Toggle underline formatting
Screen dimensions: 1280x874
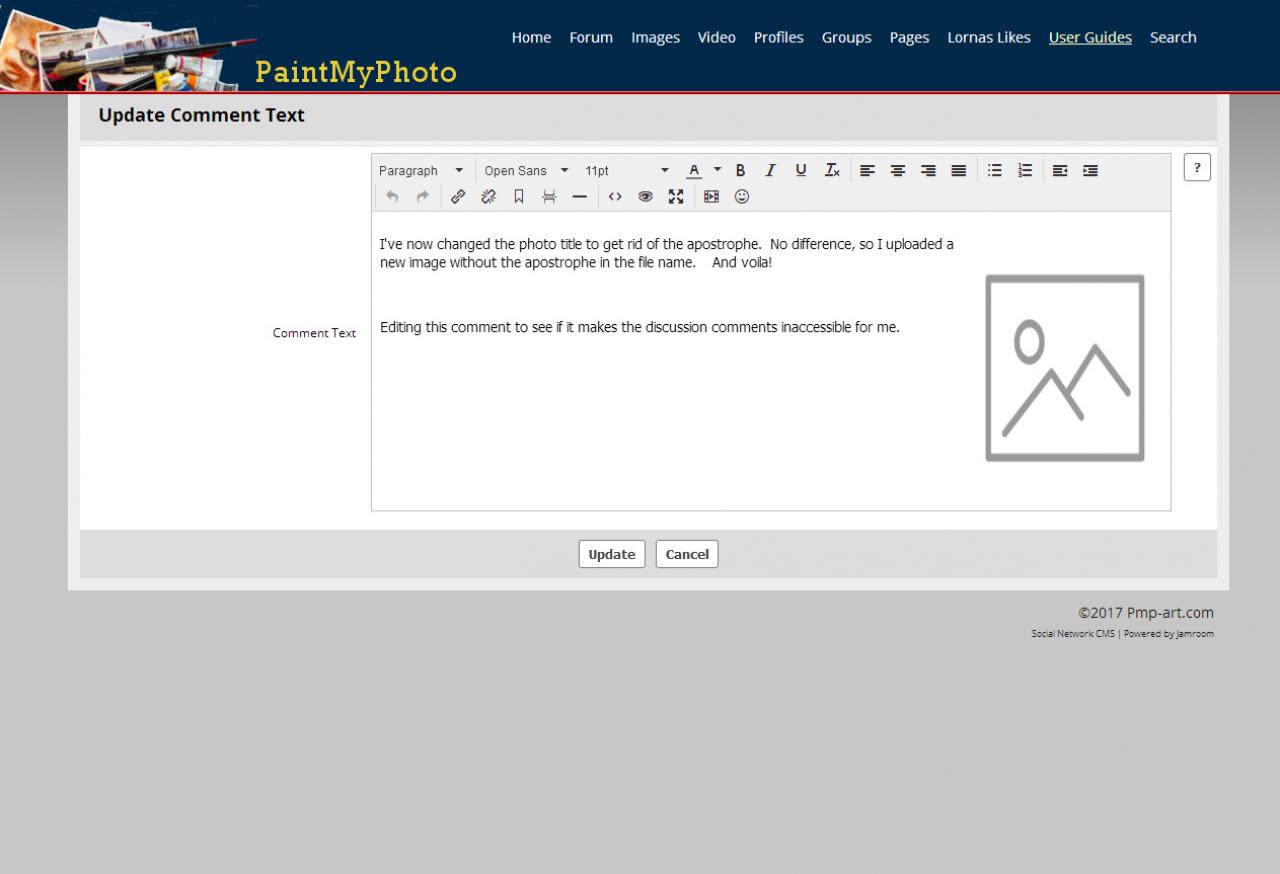coord(801,171)
